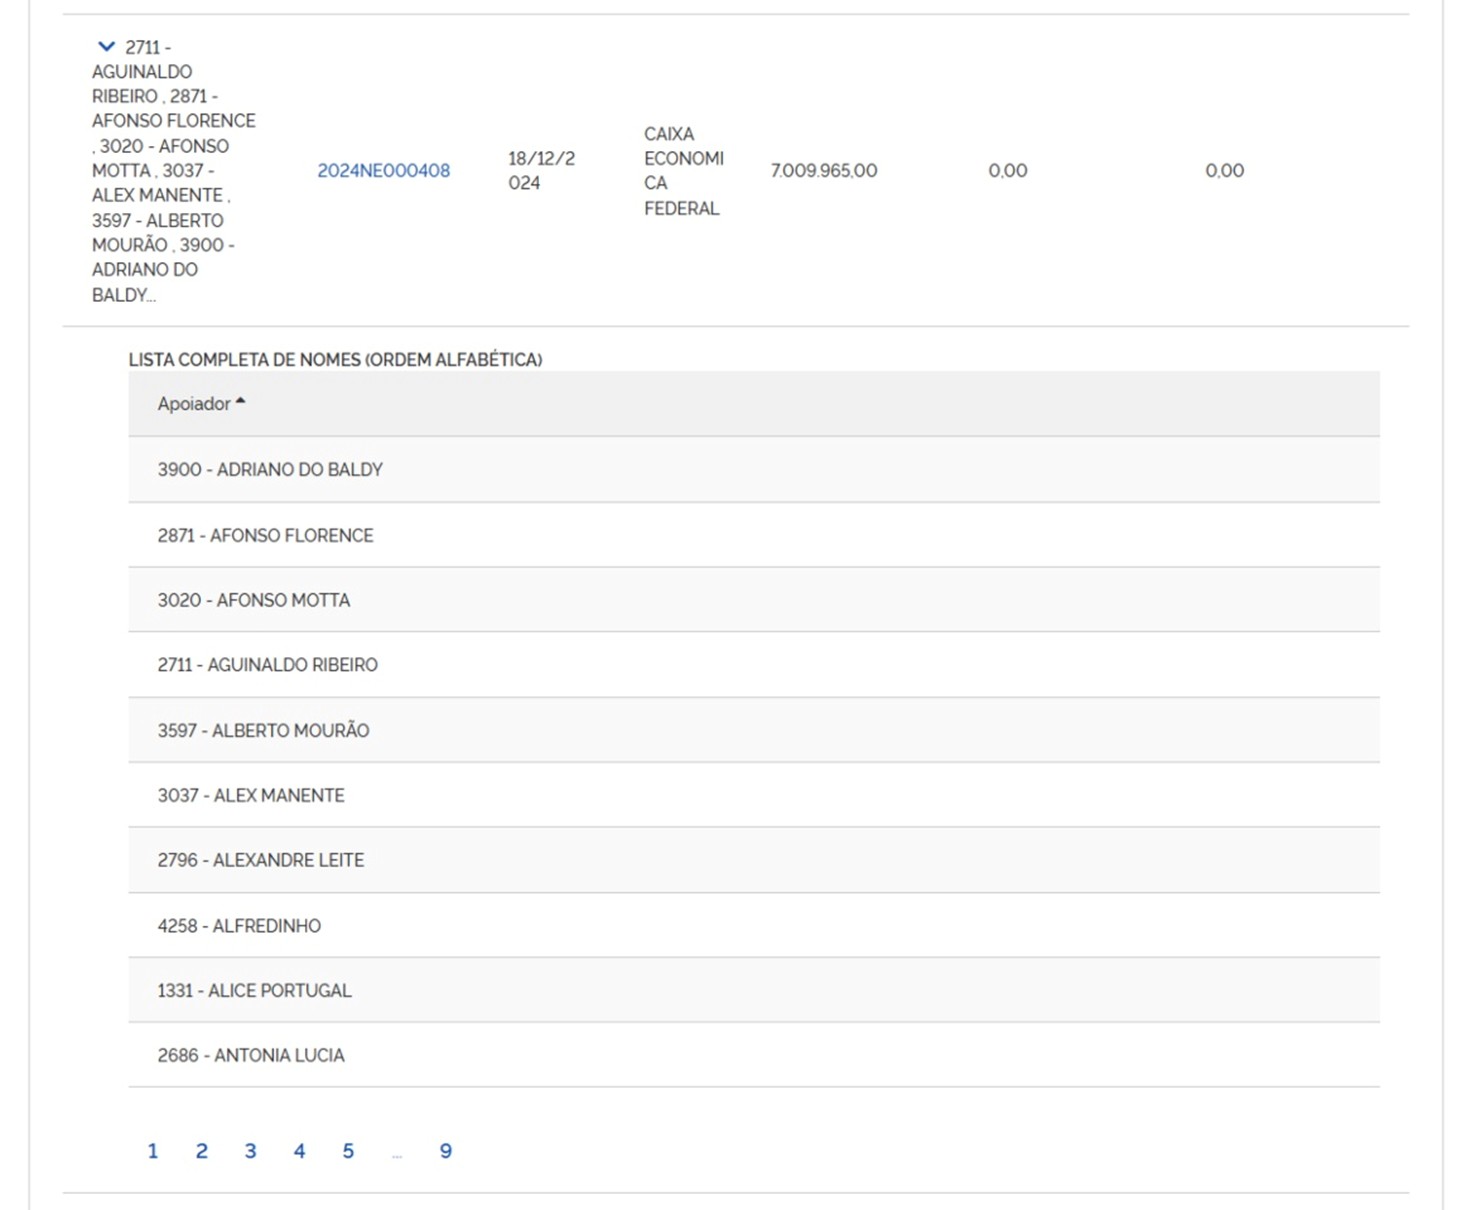Select the 1331 - ALICE PORTUGAL row
Screen dimensions: 1481x1210
[x=254, y=991]
